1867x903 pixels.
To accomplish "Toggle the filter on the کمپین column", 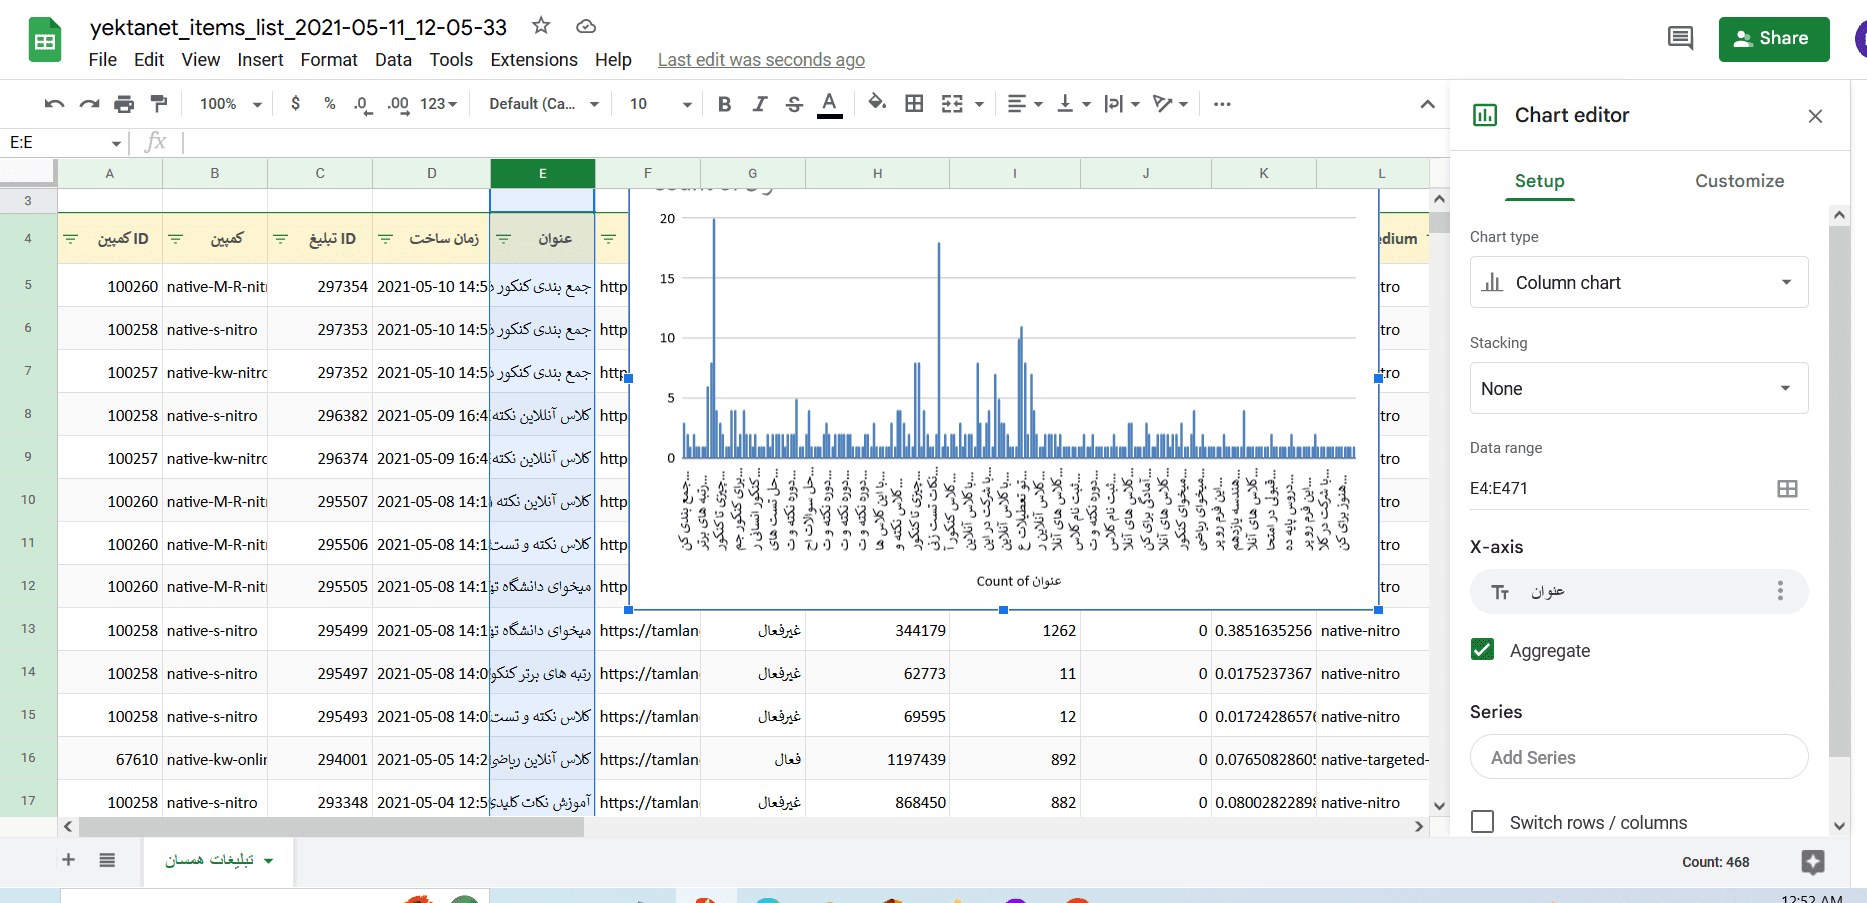I will pos(176,239).
